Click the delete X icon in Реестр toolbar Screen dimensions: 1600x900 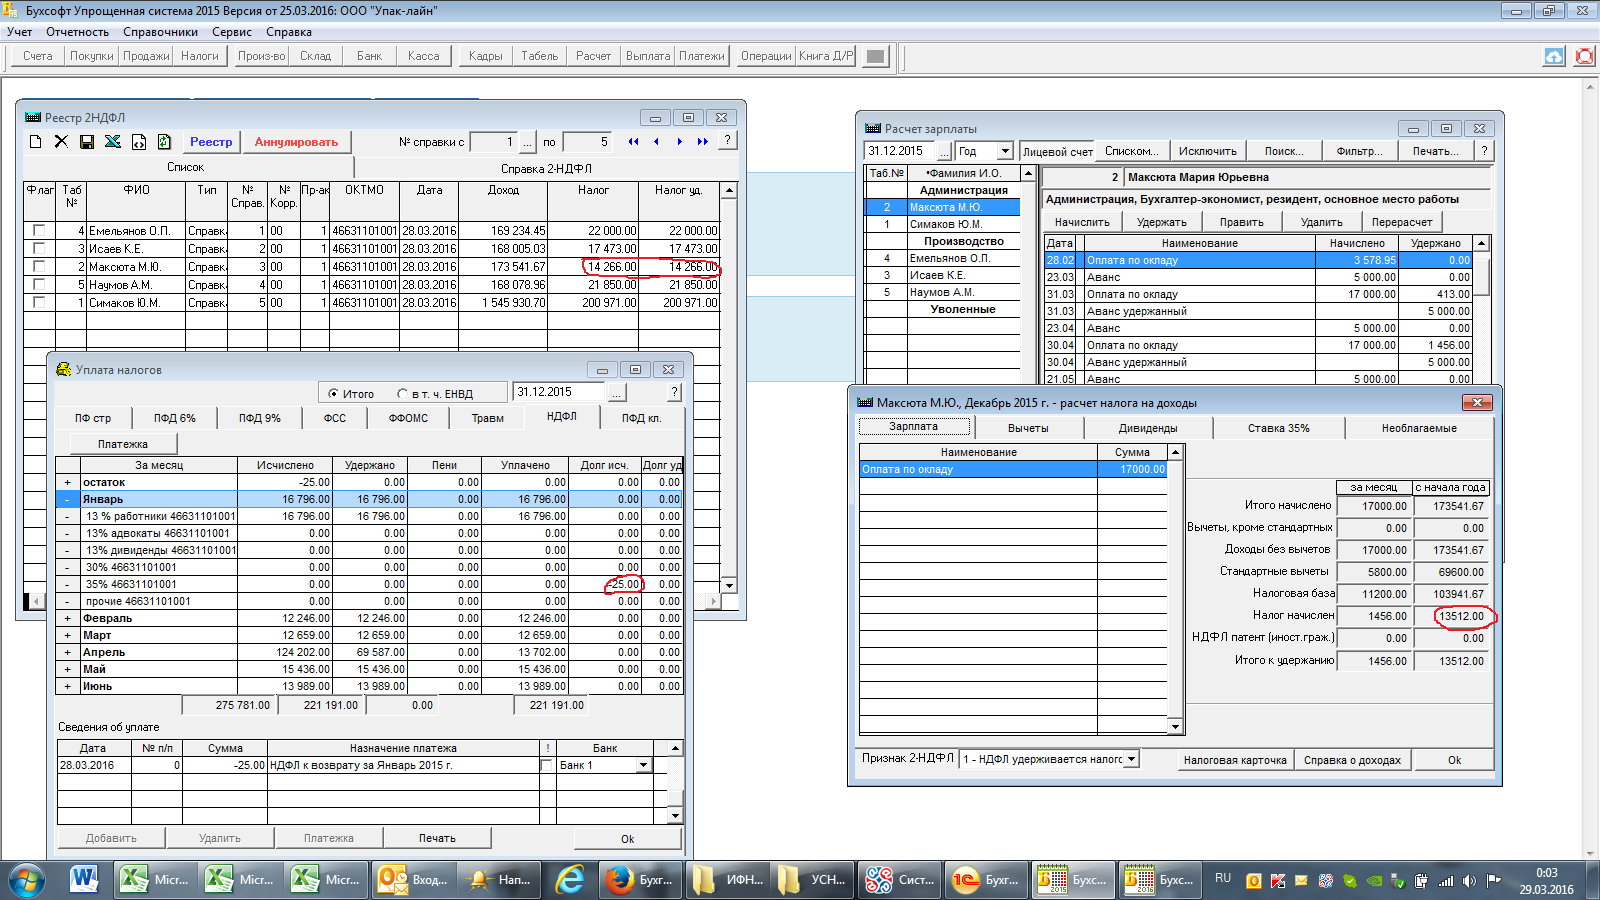click(61, 142)
